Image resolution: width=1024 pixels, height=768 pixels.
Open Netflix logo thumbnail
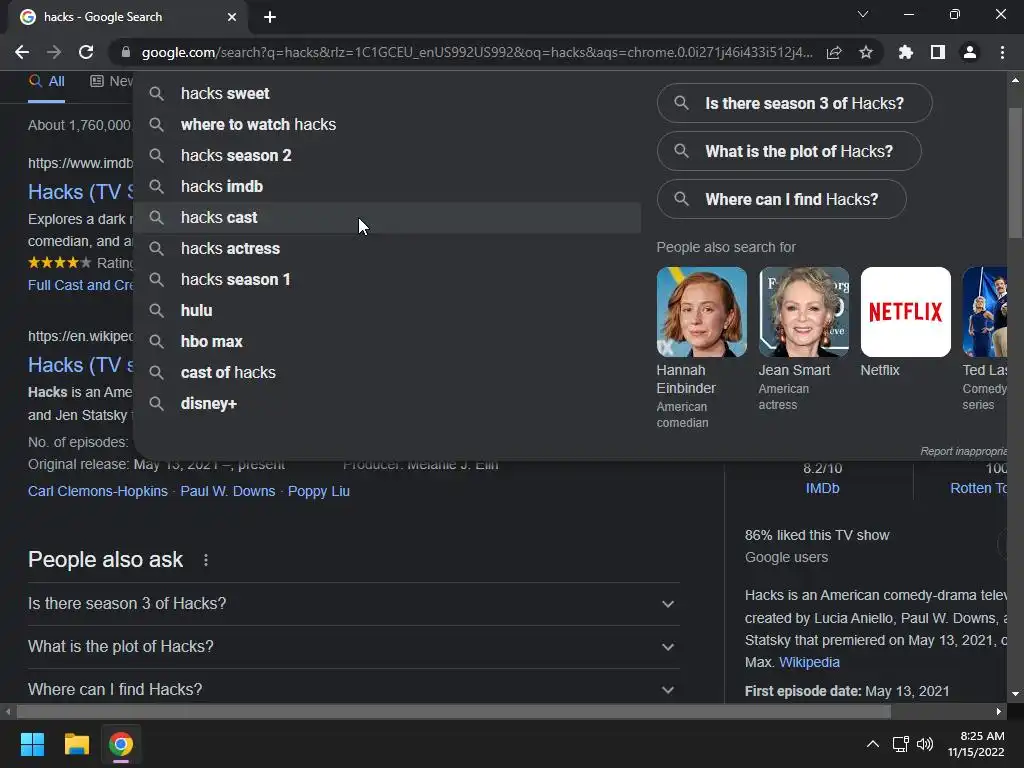point(906,312)
